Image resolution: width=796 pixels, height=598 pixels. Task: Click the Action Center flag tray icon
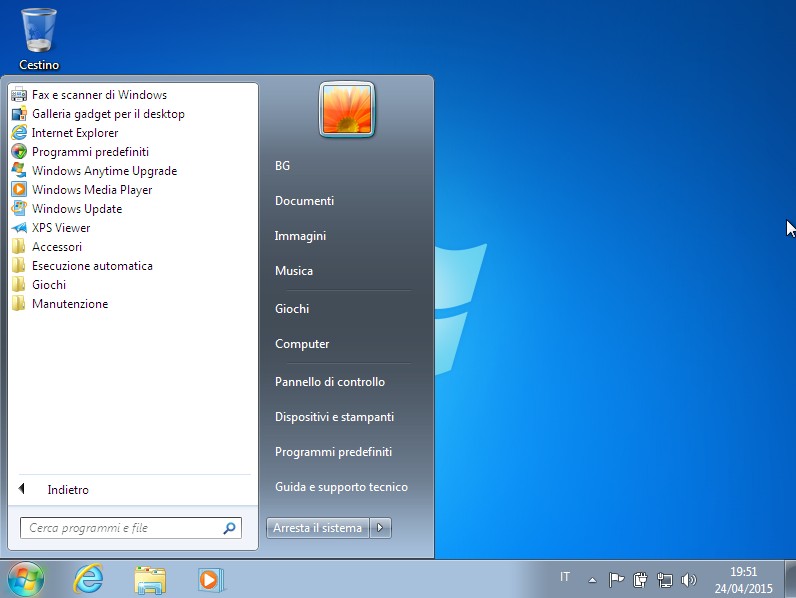(x=616, y=579)
